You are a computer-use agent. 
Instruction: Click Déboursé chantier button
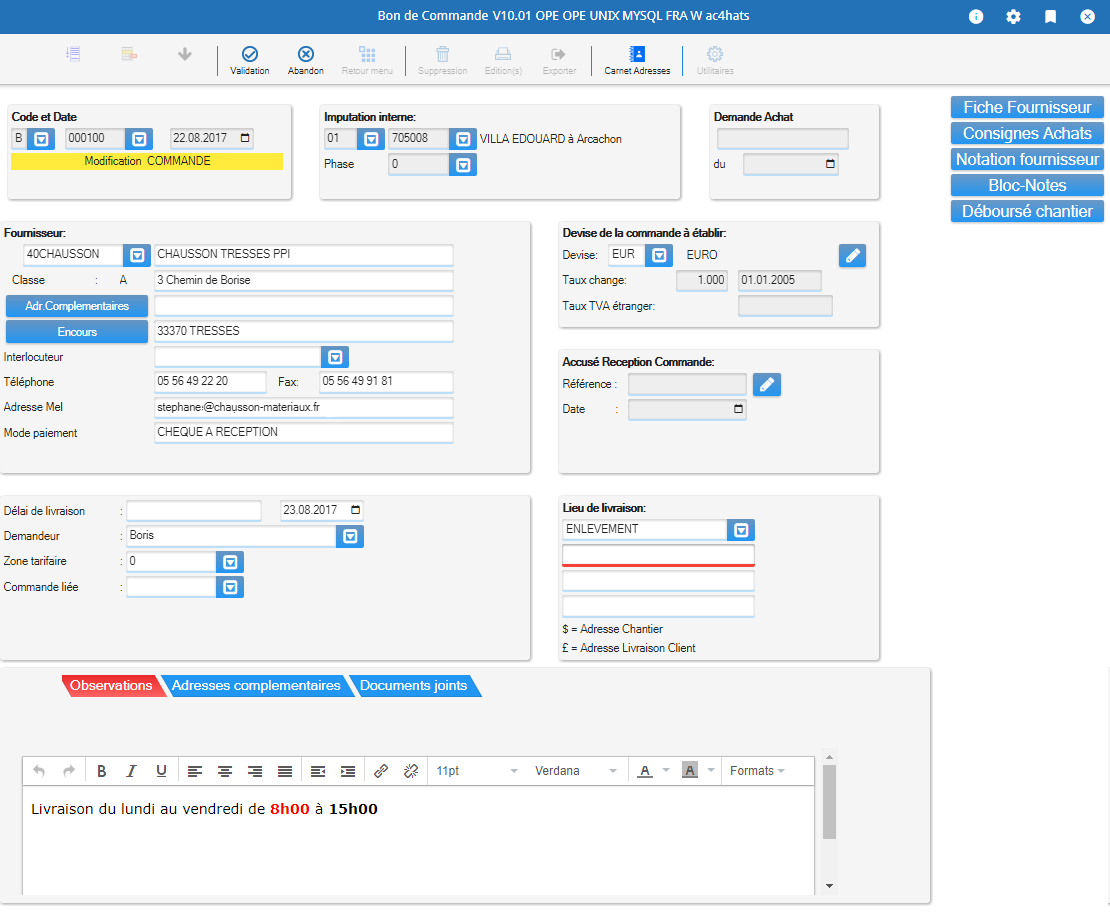click(1026, 212)
